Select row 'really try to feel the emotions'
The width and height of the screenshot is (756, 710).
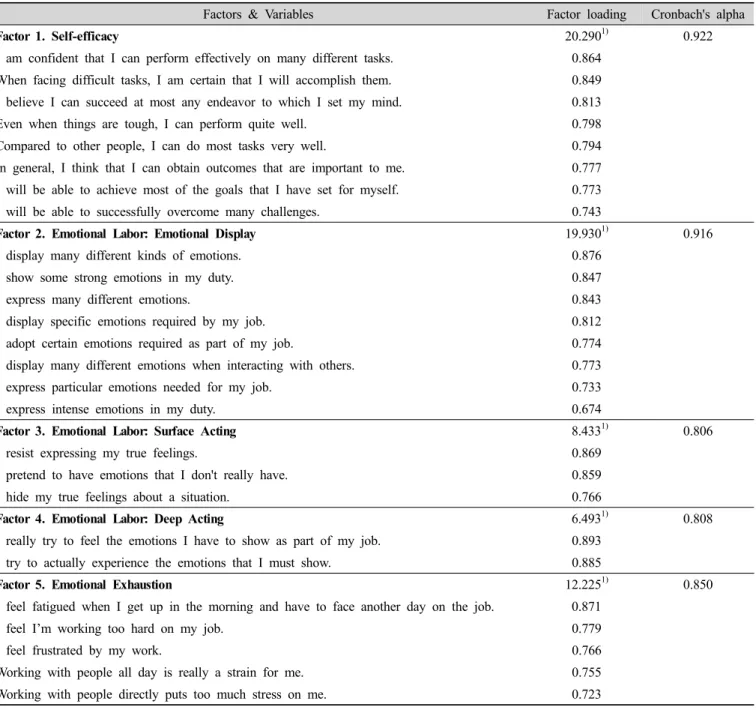190,541
